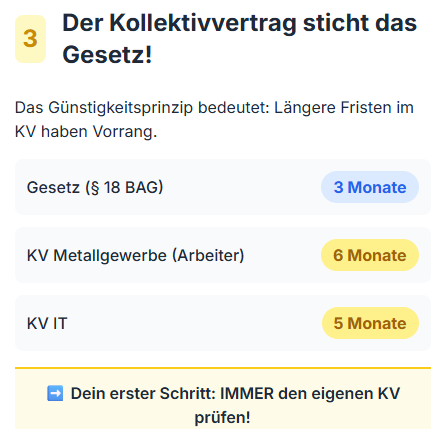Click the text 'Längere Fristen im'

coord(344,108)
